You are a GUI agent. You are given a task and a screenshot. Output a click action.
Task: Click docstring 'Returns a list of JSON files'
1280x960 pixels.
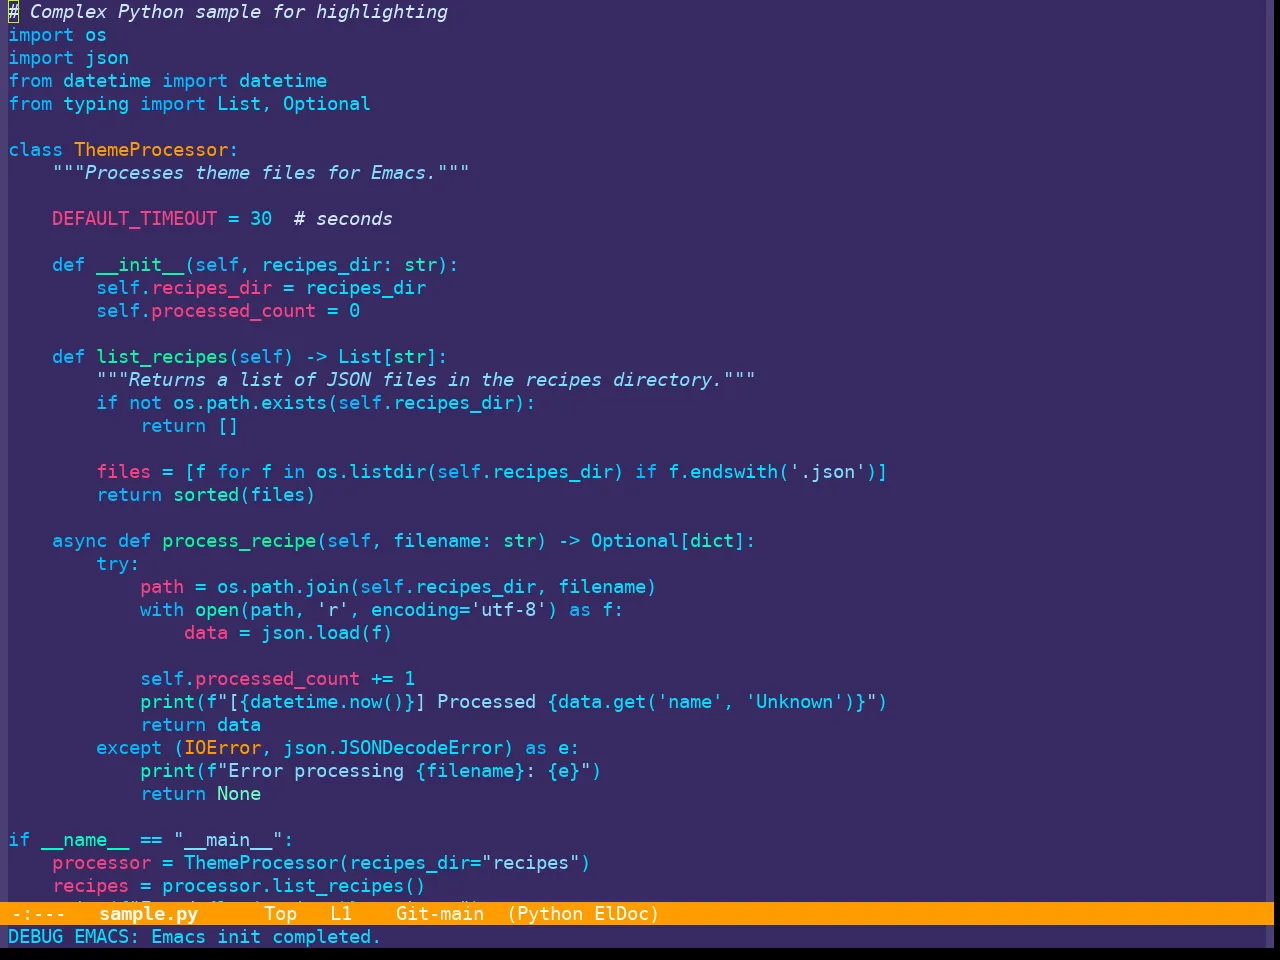click(425, 380)
